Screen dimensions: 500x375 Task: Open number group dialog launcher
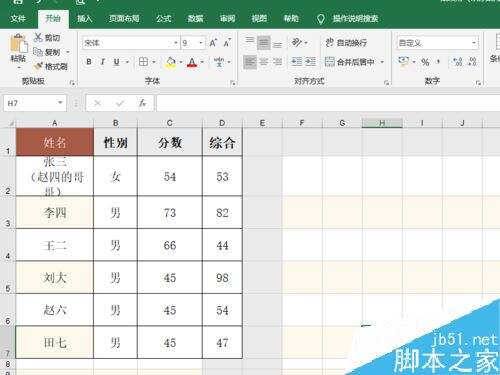(478, 82)
